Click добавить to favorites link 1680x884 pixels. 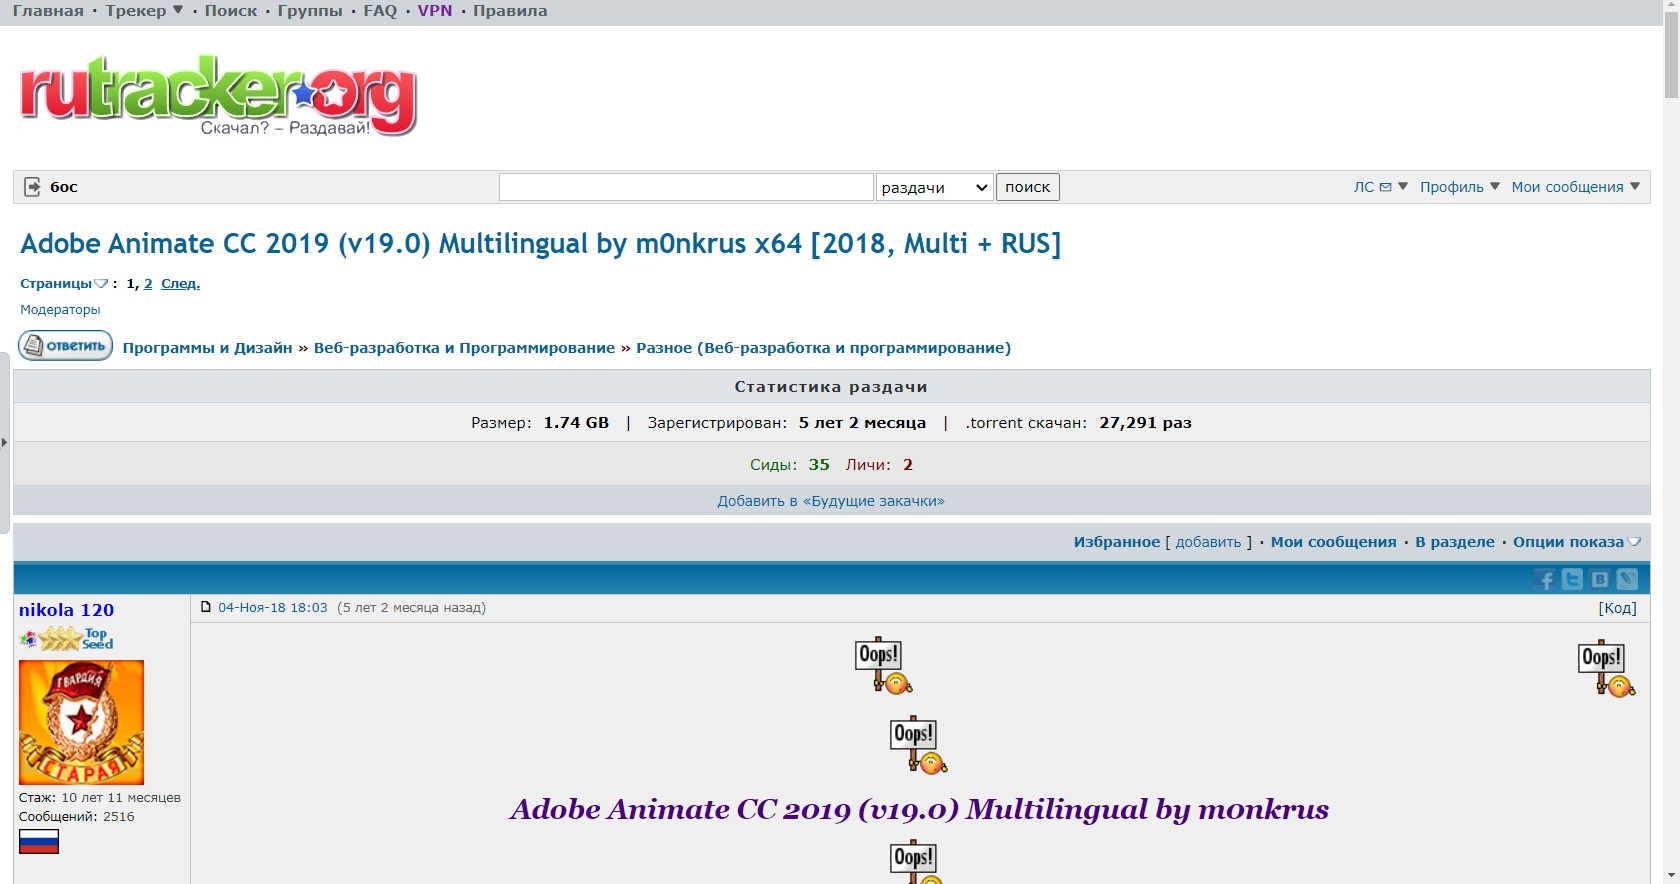pos(1208,542)
